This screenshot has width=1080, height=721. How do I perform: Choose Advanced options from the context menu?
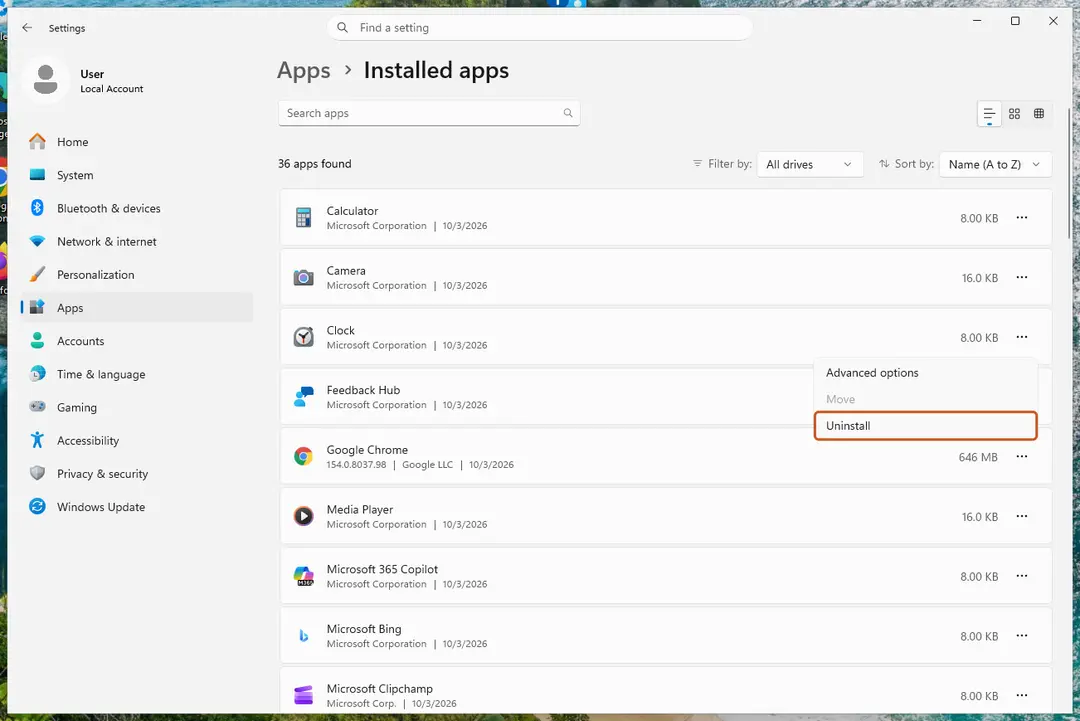[925, 373]
